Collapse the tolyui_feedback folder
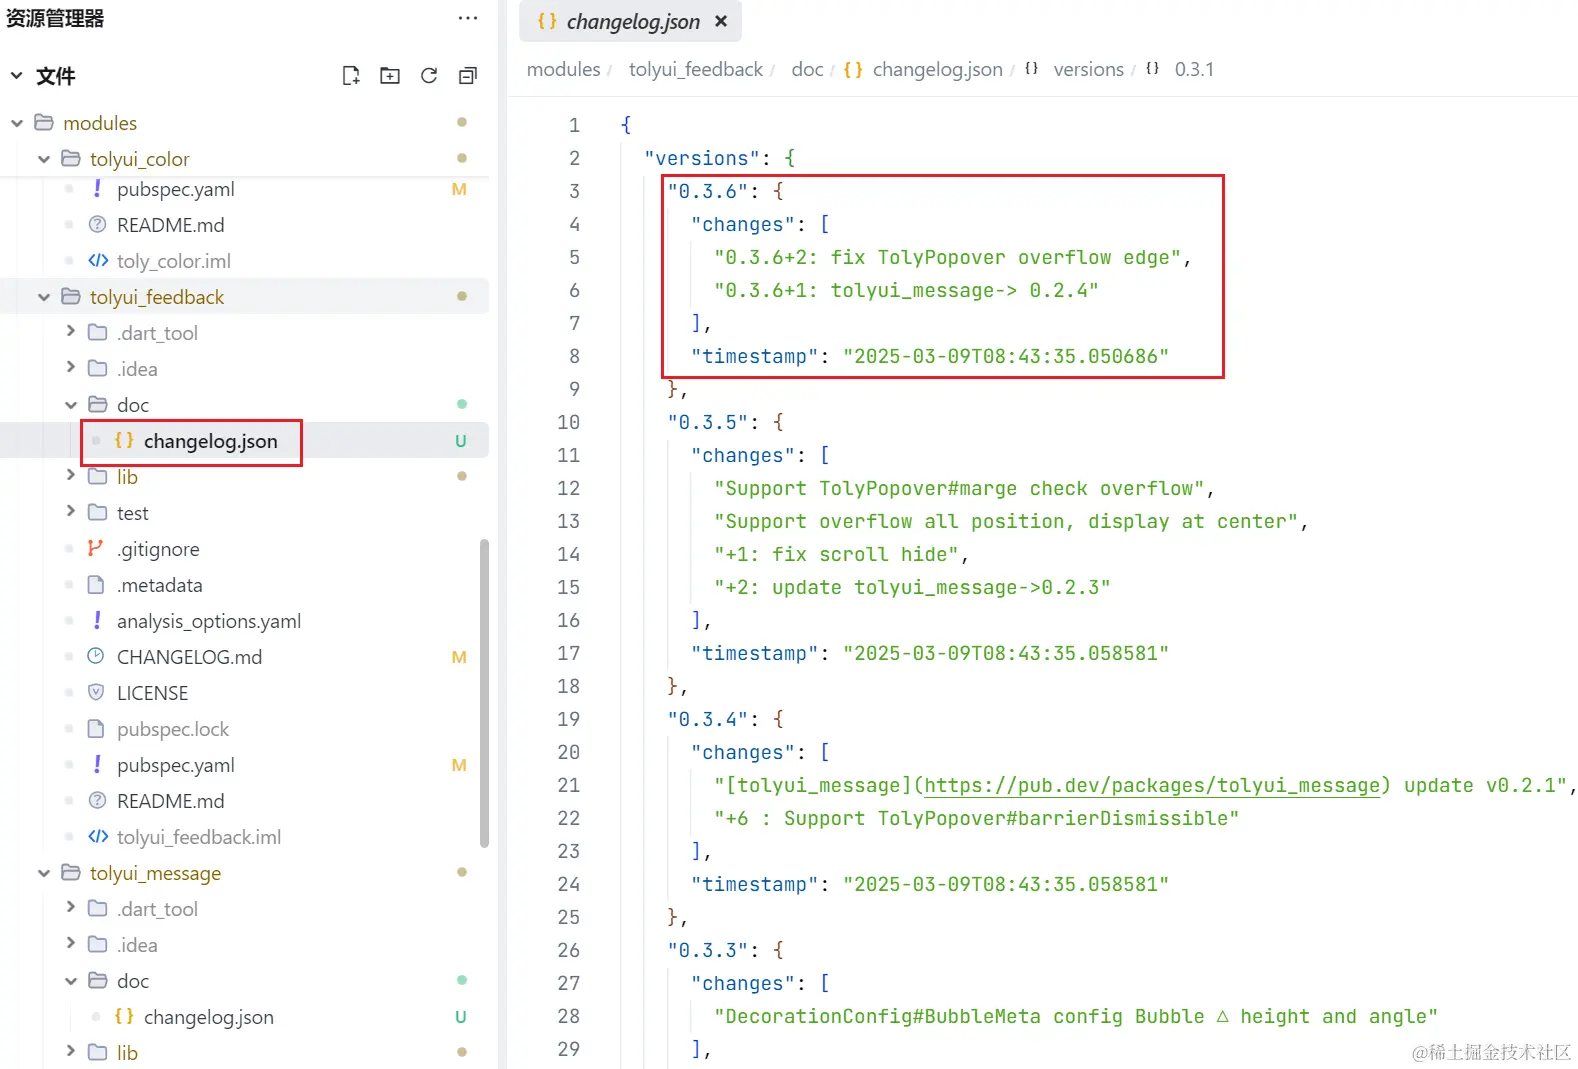The width and height of the screenshot is (1578, 1069). pyautogui.click(x=44, y=297)
